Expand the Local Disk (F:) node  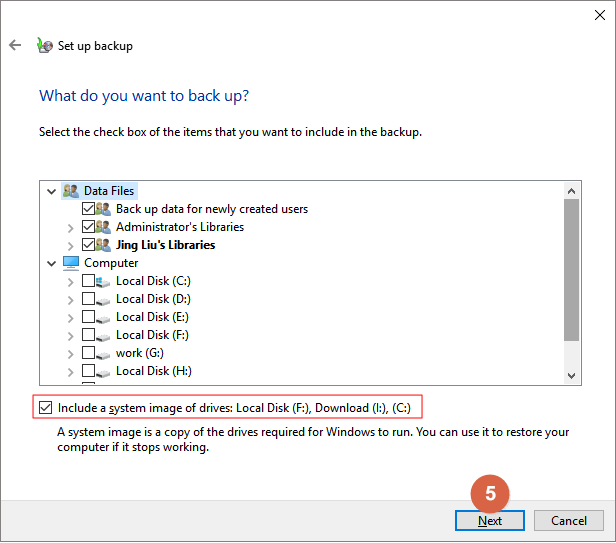(x=70, y=335)
